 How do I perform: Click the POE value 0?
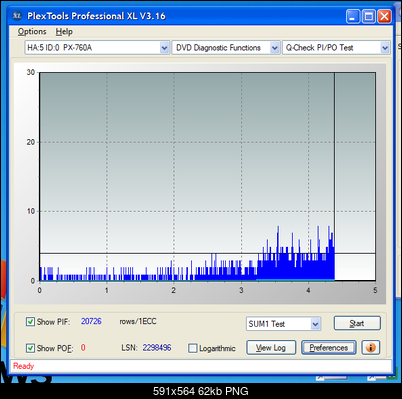[x=83, y=348]
